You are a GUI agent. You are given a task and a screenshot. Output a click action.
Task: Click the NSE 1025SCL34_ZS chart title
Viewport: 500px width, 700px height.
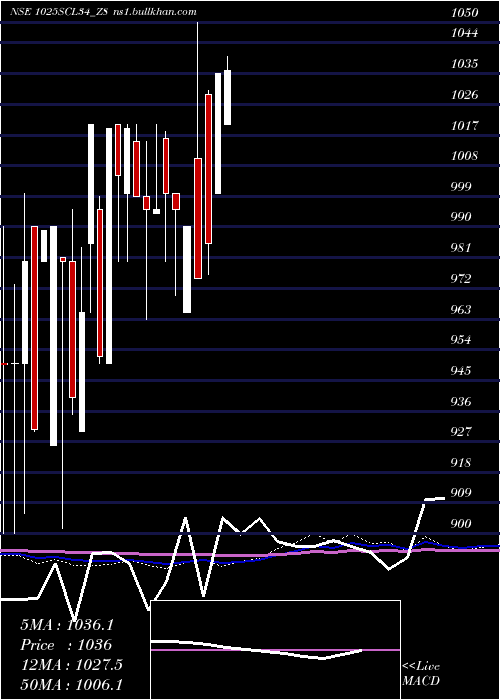58,12
